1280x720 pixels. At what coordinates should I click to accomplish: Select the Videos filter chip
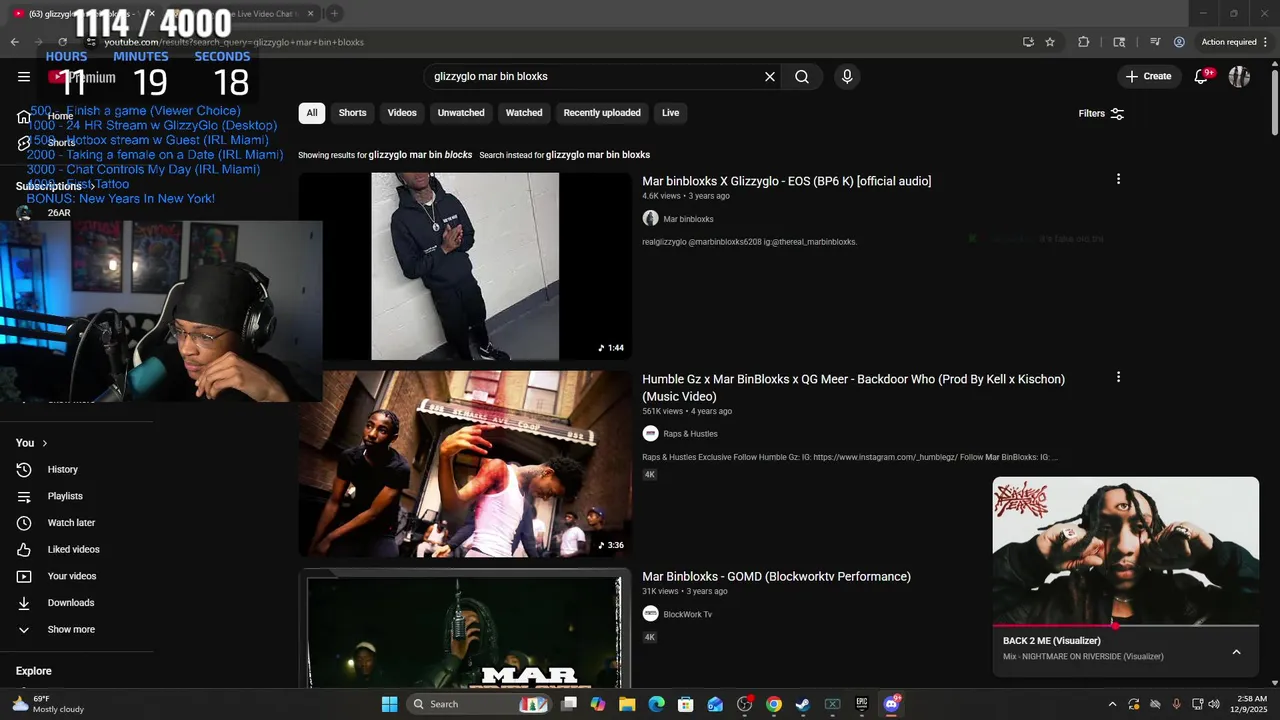(402, 113)
